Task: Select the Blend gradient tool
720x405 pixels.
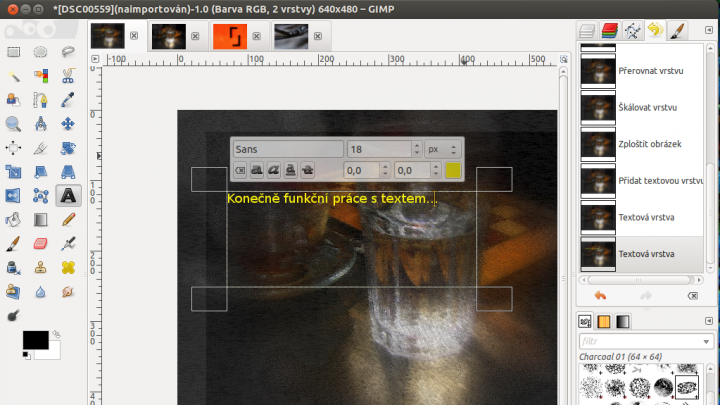Action: (x=40, y=219)
